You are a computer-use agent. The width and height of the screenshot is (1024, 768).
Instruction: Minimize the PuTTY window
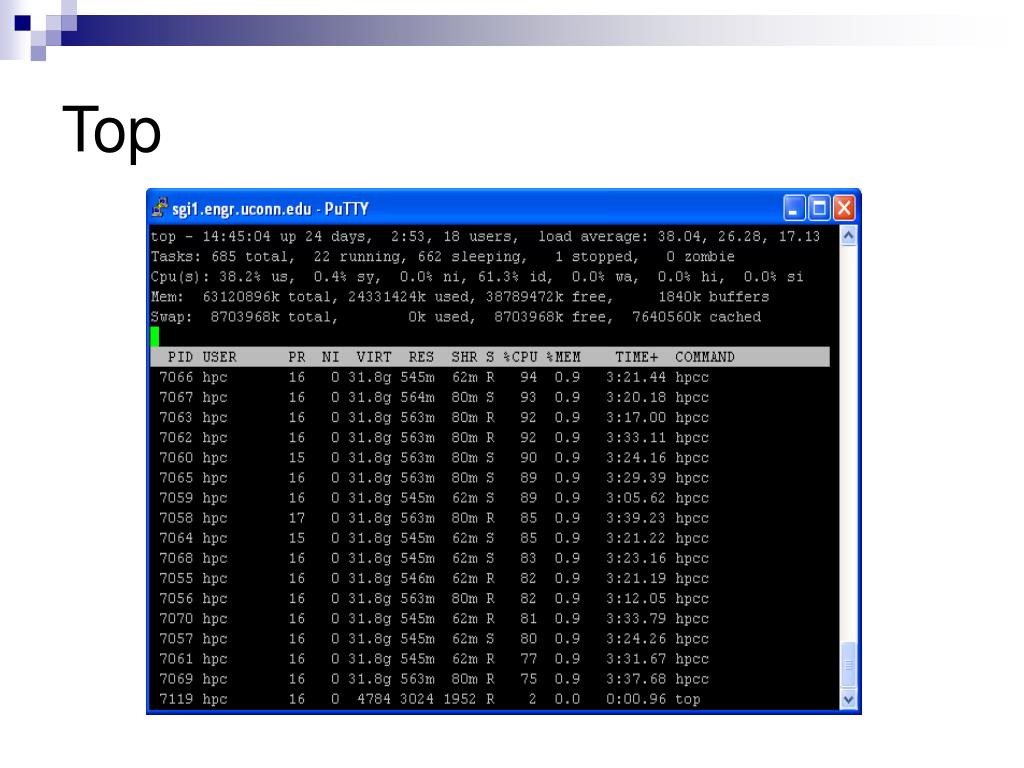[x=794, y=208]
